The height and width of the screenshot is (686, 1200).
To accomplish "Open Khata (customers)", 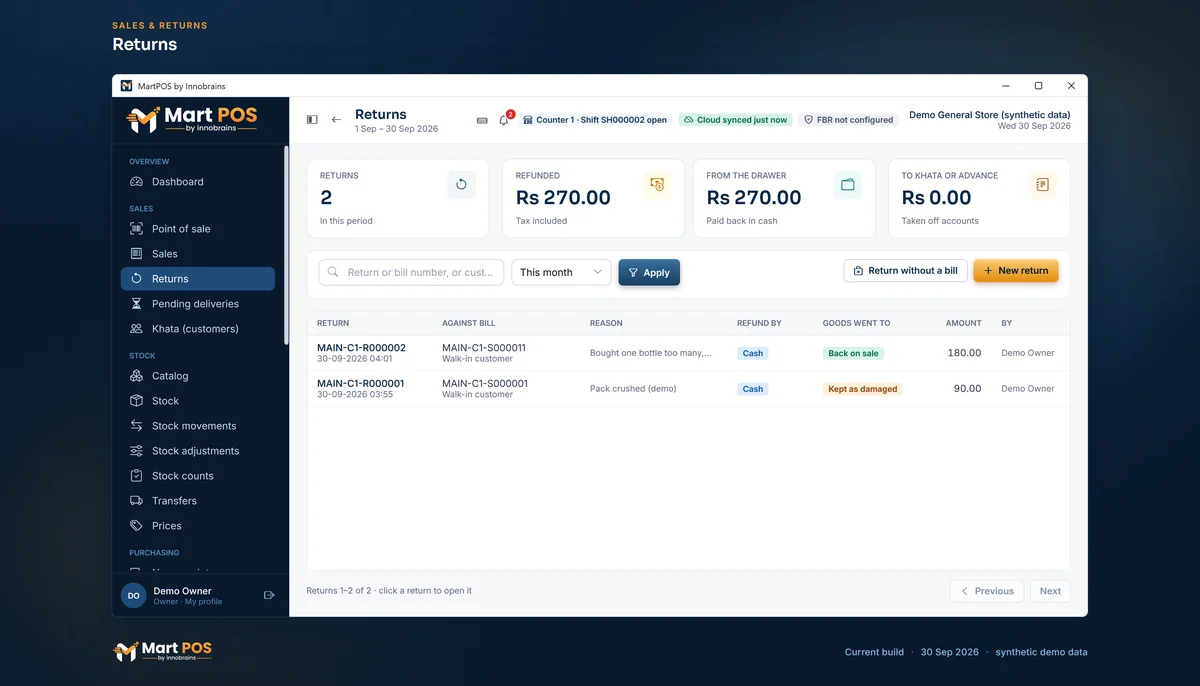I will pos(198,329).
